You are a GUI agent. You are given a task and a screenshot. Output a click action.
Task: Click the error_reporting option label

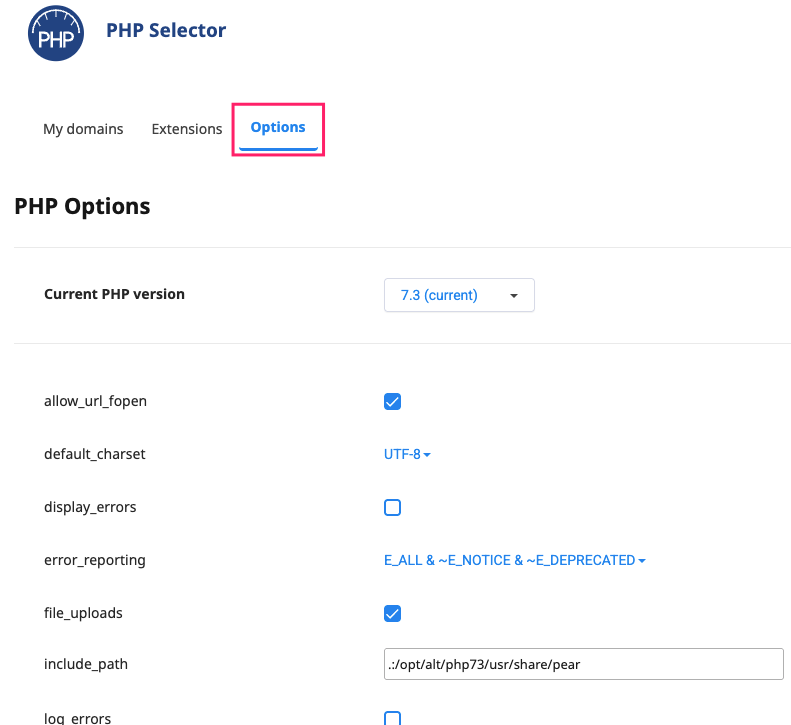tap(95, 560)
